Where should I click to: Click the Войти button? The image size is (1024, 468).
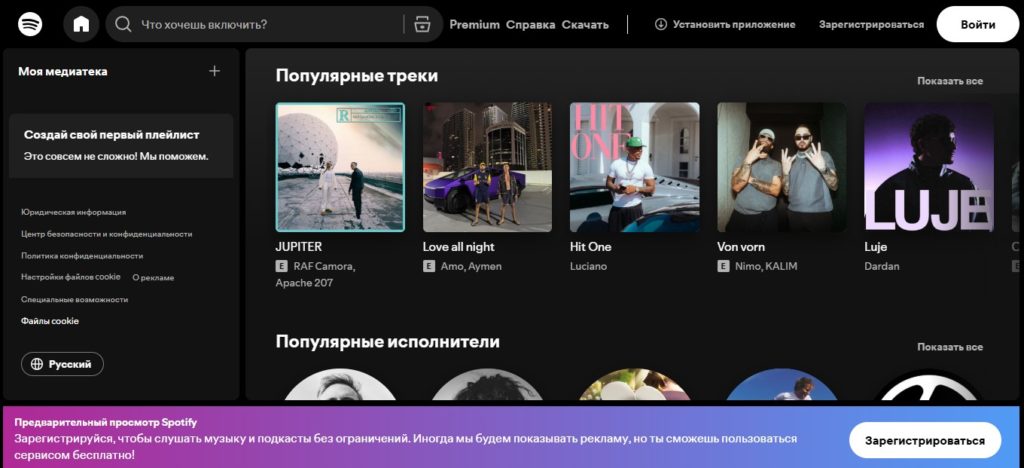978,24
